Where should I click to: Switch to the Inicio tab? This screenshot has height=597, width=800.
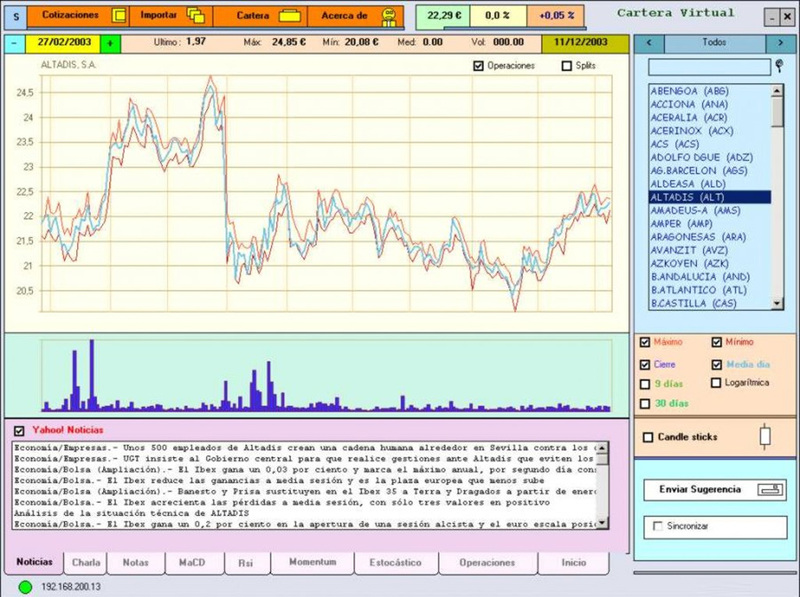[573, 563]
